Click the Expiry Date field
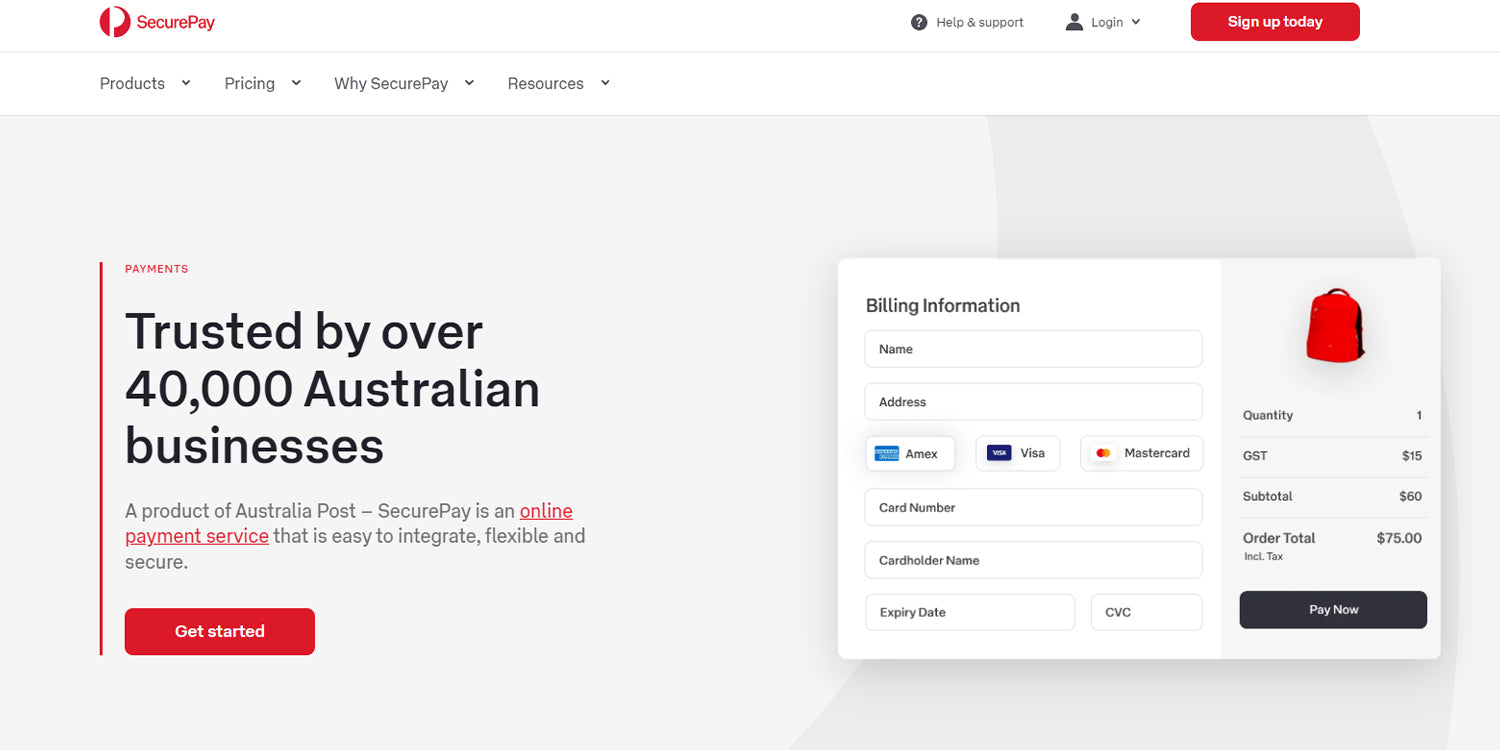This screenshot has height=750, width=1500. 970,612
